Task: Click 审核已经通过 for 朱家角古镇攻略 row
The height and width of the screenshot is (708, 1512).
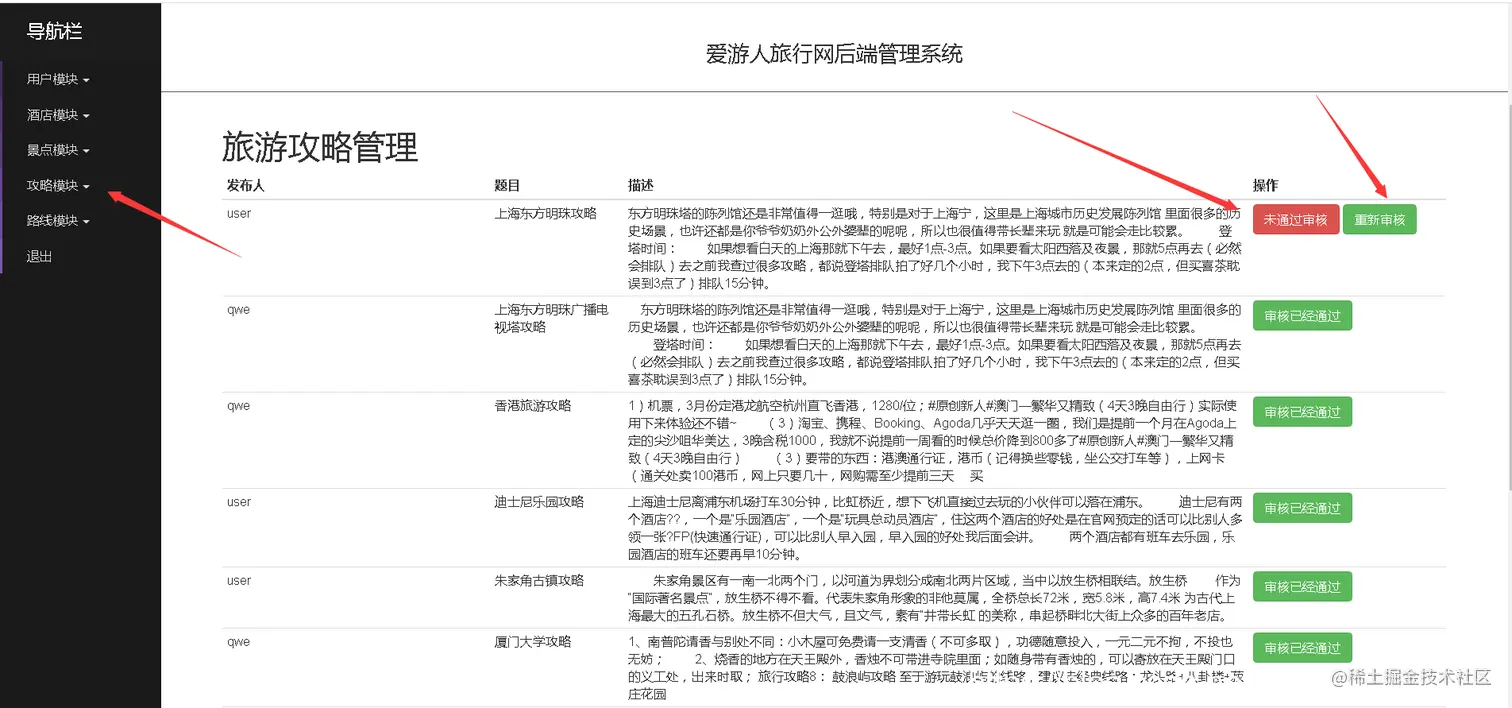Action: pos(1302,586)
